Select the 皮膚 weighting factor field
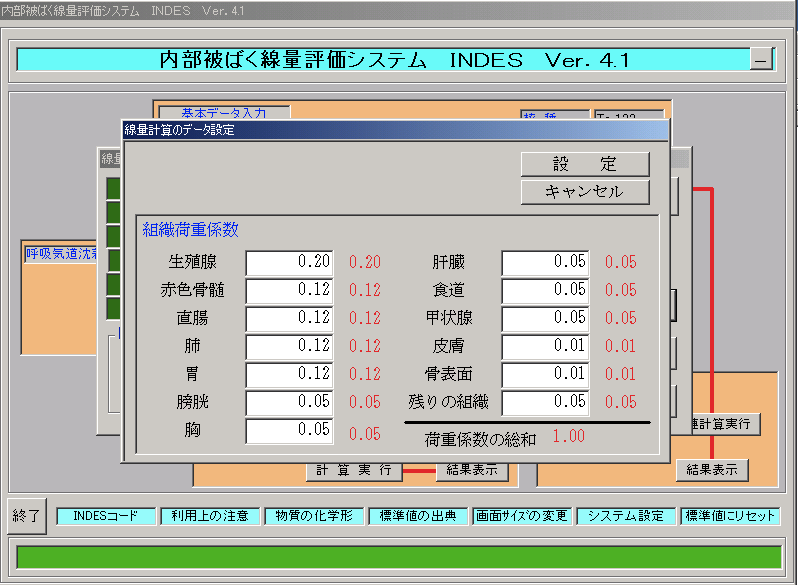The width and height of the screenshot is (798, 585). click(x=546, y=347)
